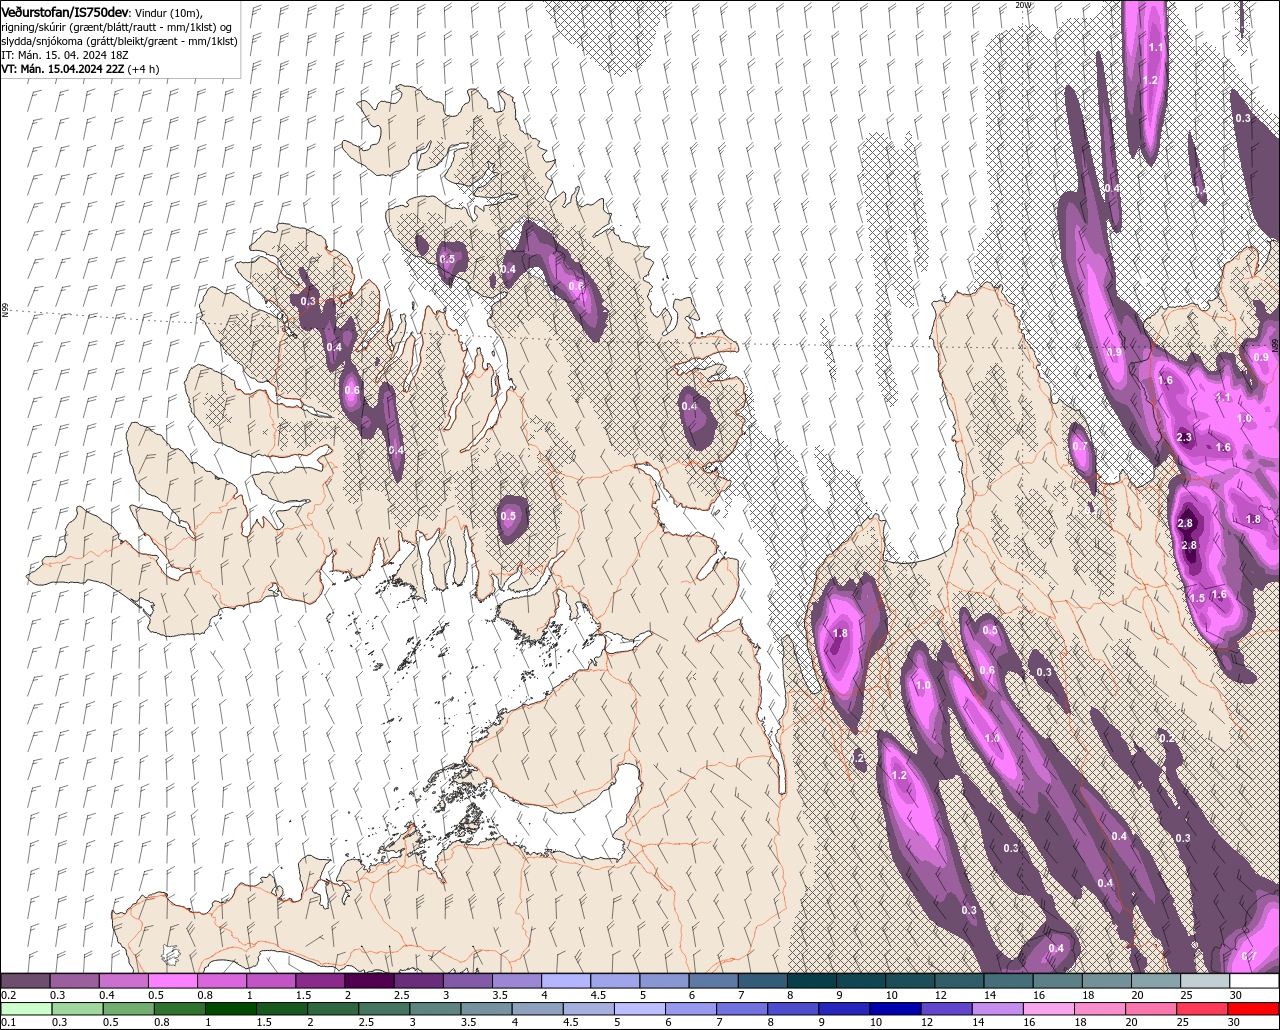Pick the pale grey 25 mm legend swatch
Image resolution: width=1280 pixels, height=1030 pixels.
pos(1206,981)
